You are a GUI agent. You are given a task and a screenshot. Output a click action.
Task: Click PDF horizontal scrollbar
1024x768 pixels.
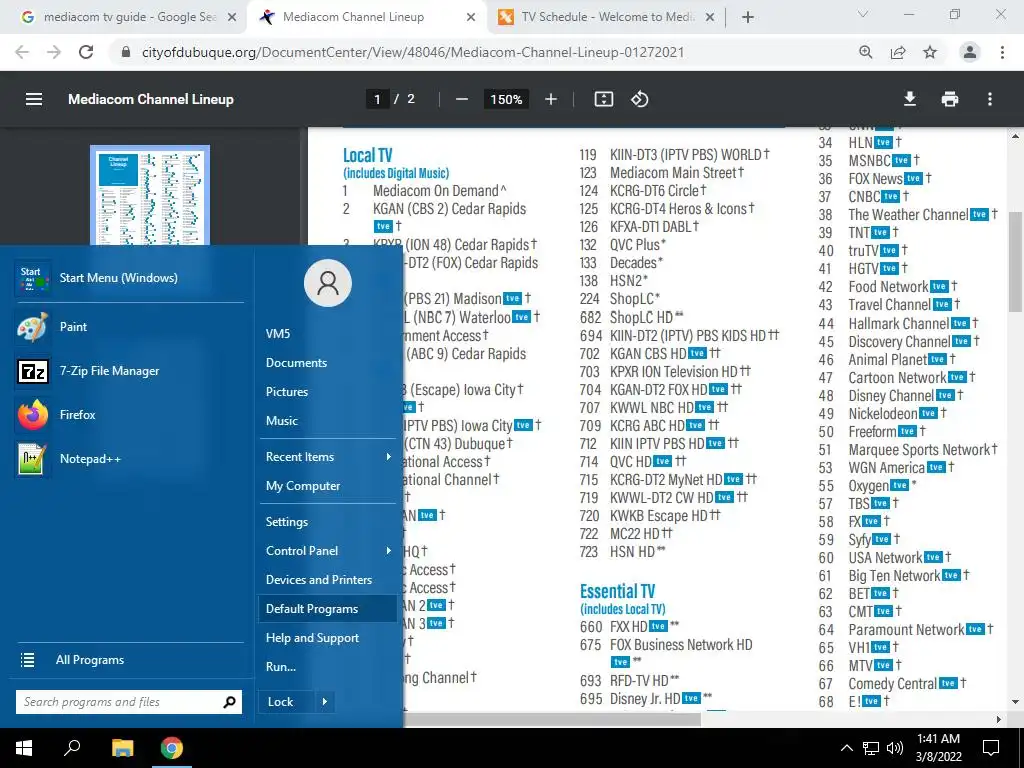(552, 720)
